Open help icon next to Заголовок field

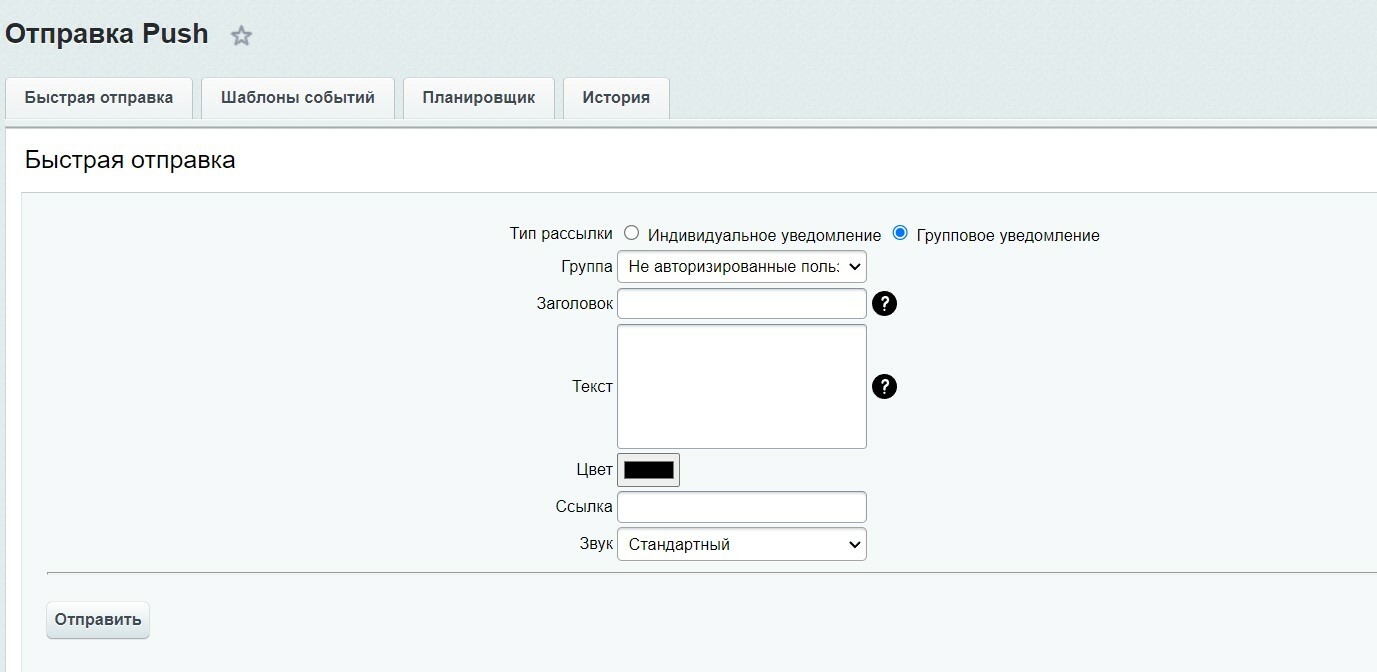click(x=884, y=303)
